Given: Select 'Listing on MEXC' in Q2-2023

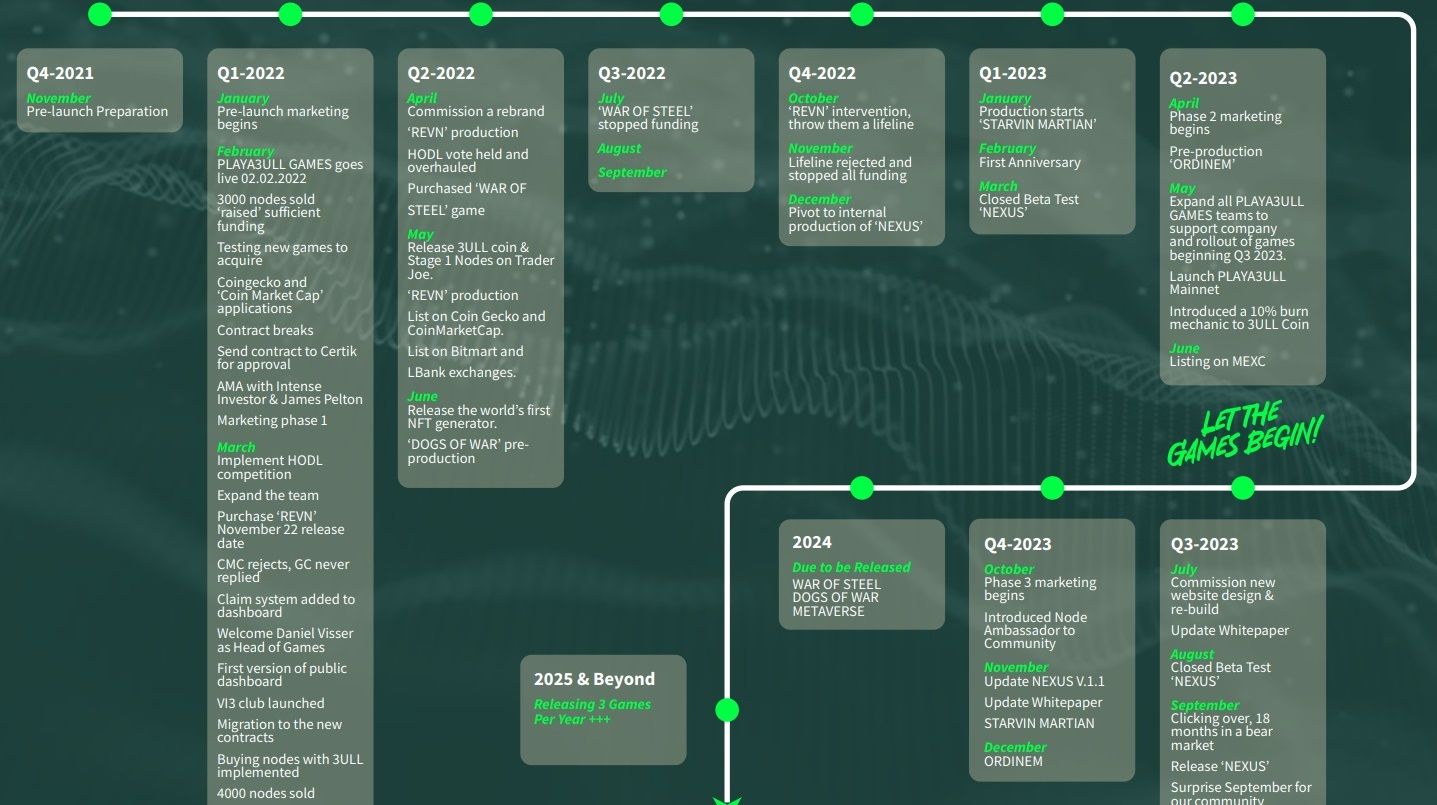Looking at the screenshot, I should pyautogui.click(x=1217, y=361).
